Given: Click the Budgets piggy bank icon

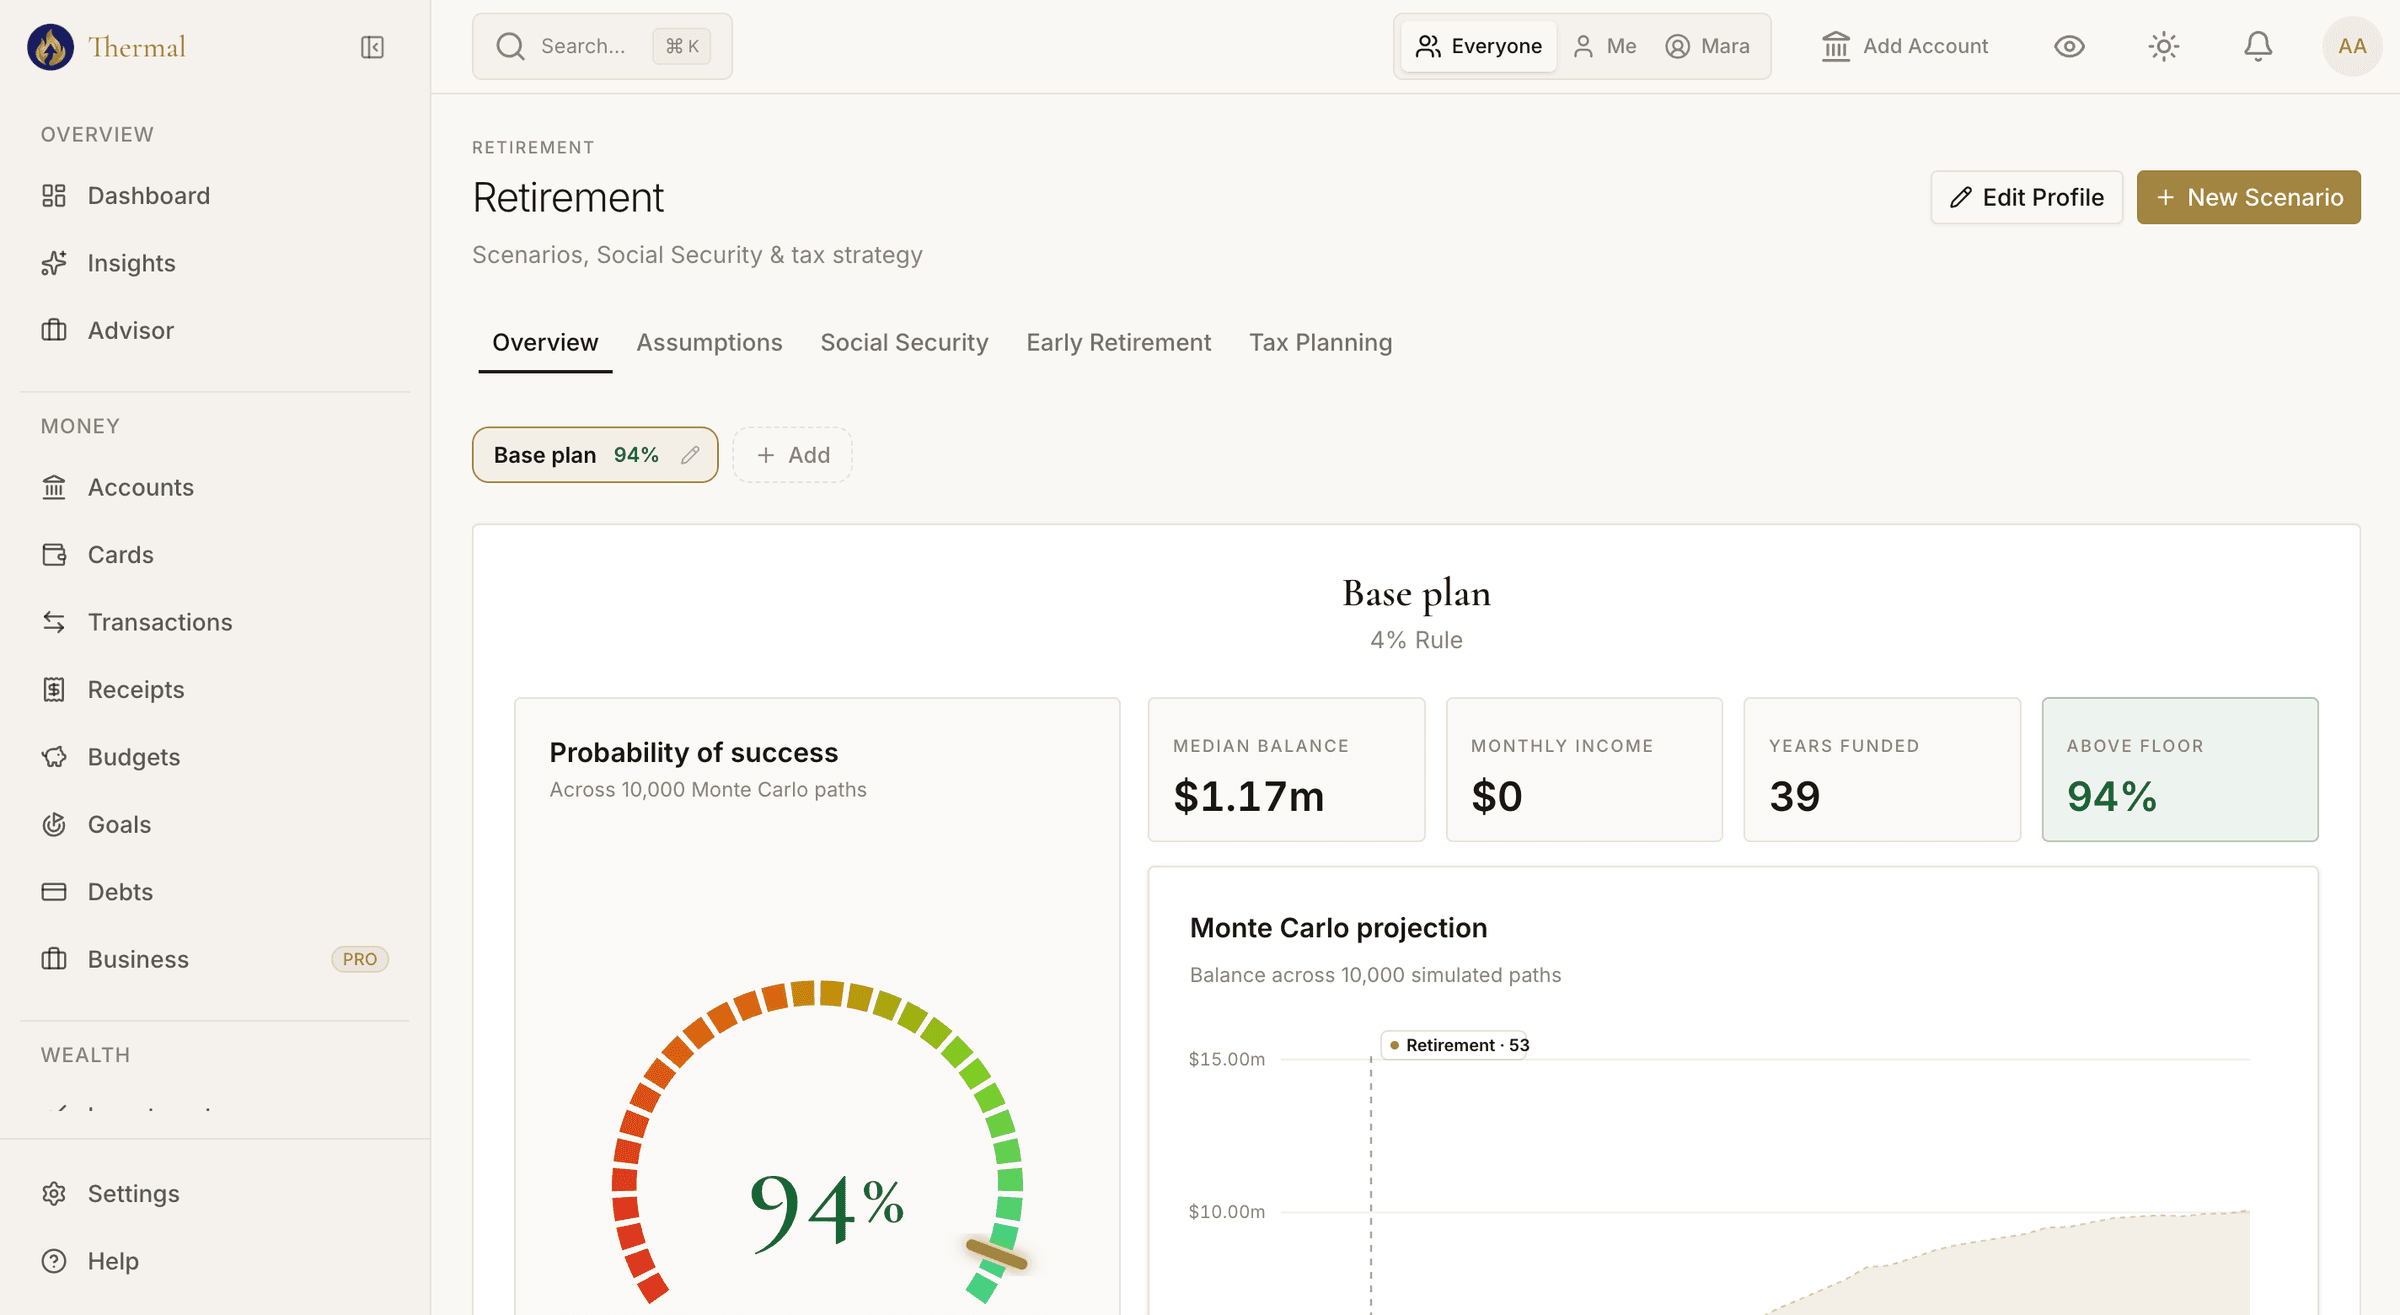Looking at the screenshot, I should [54, 757].
